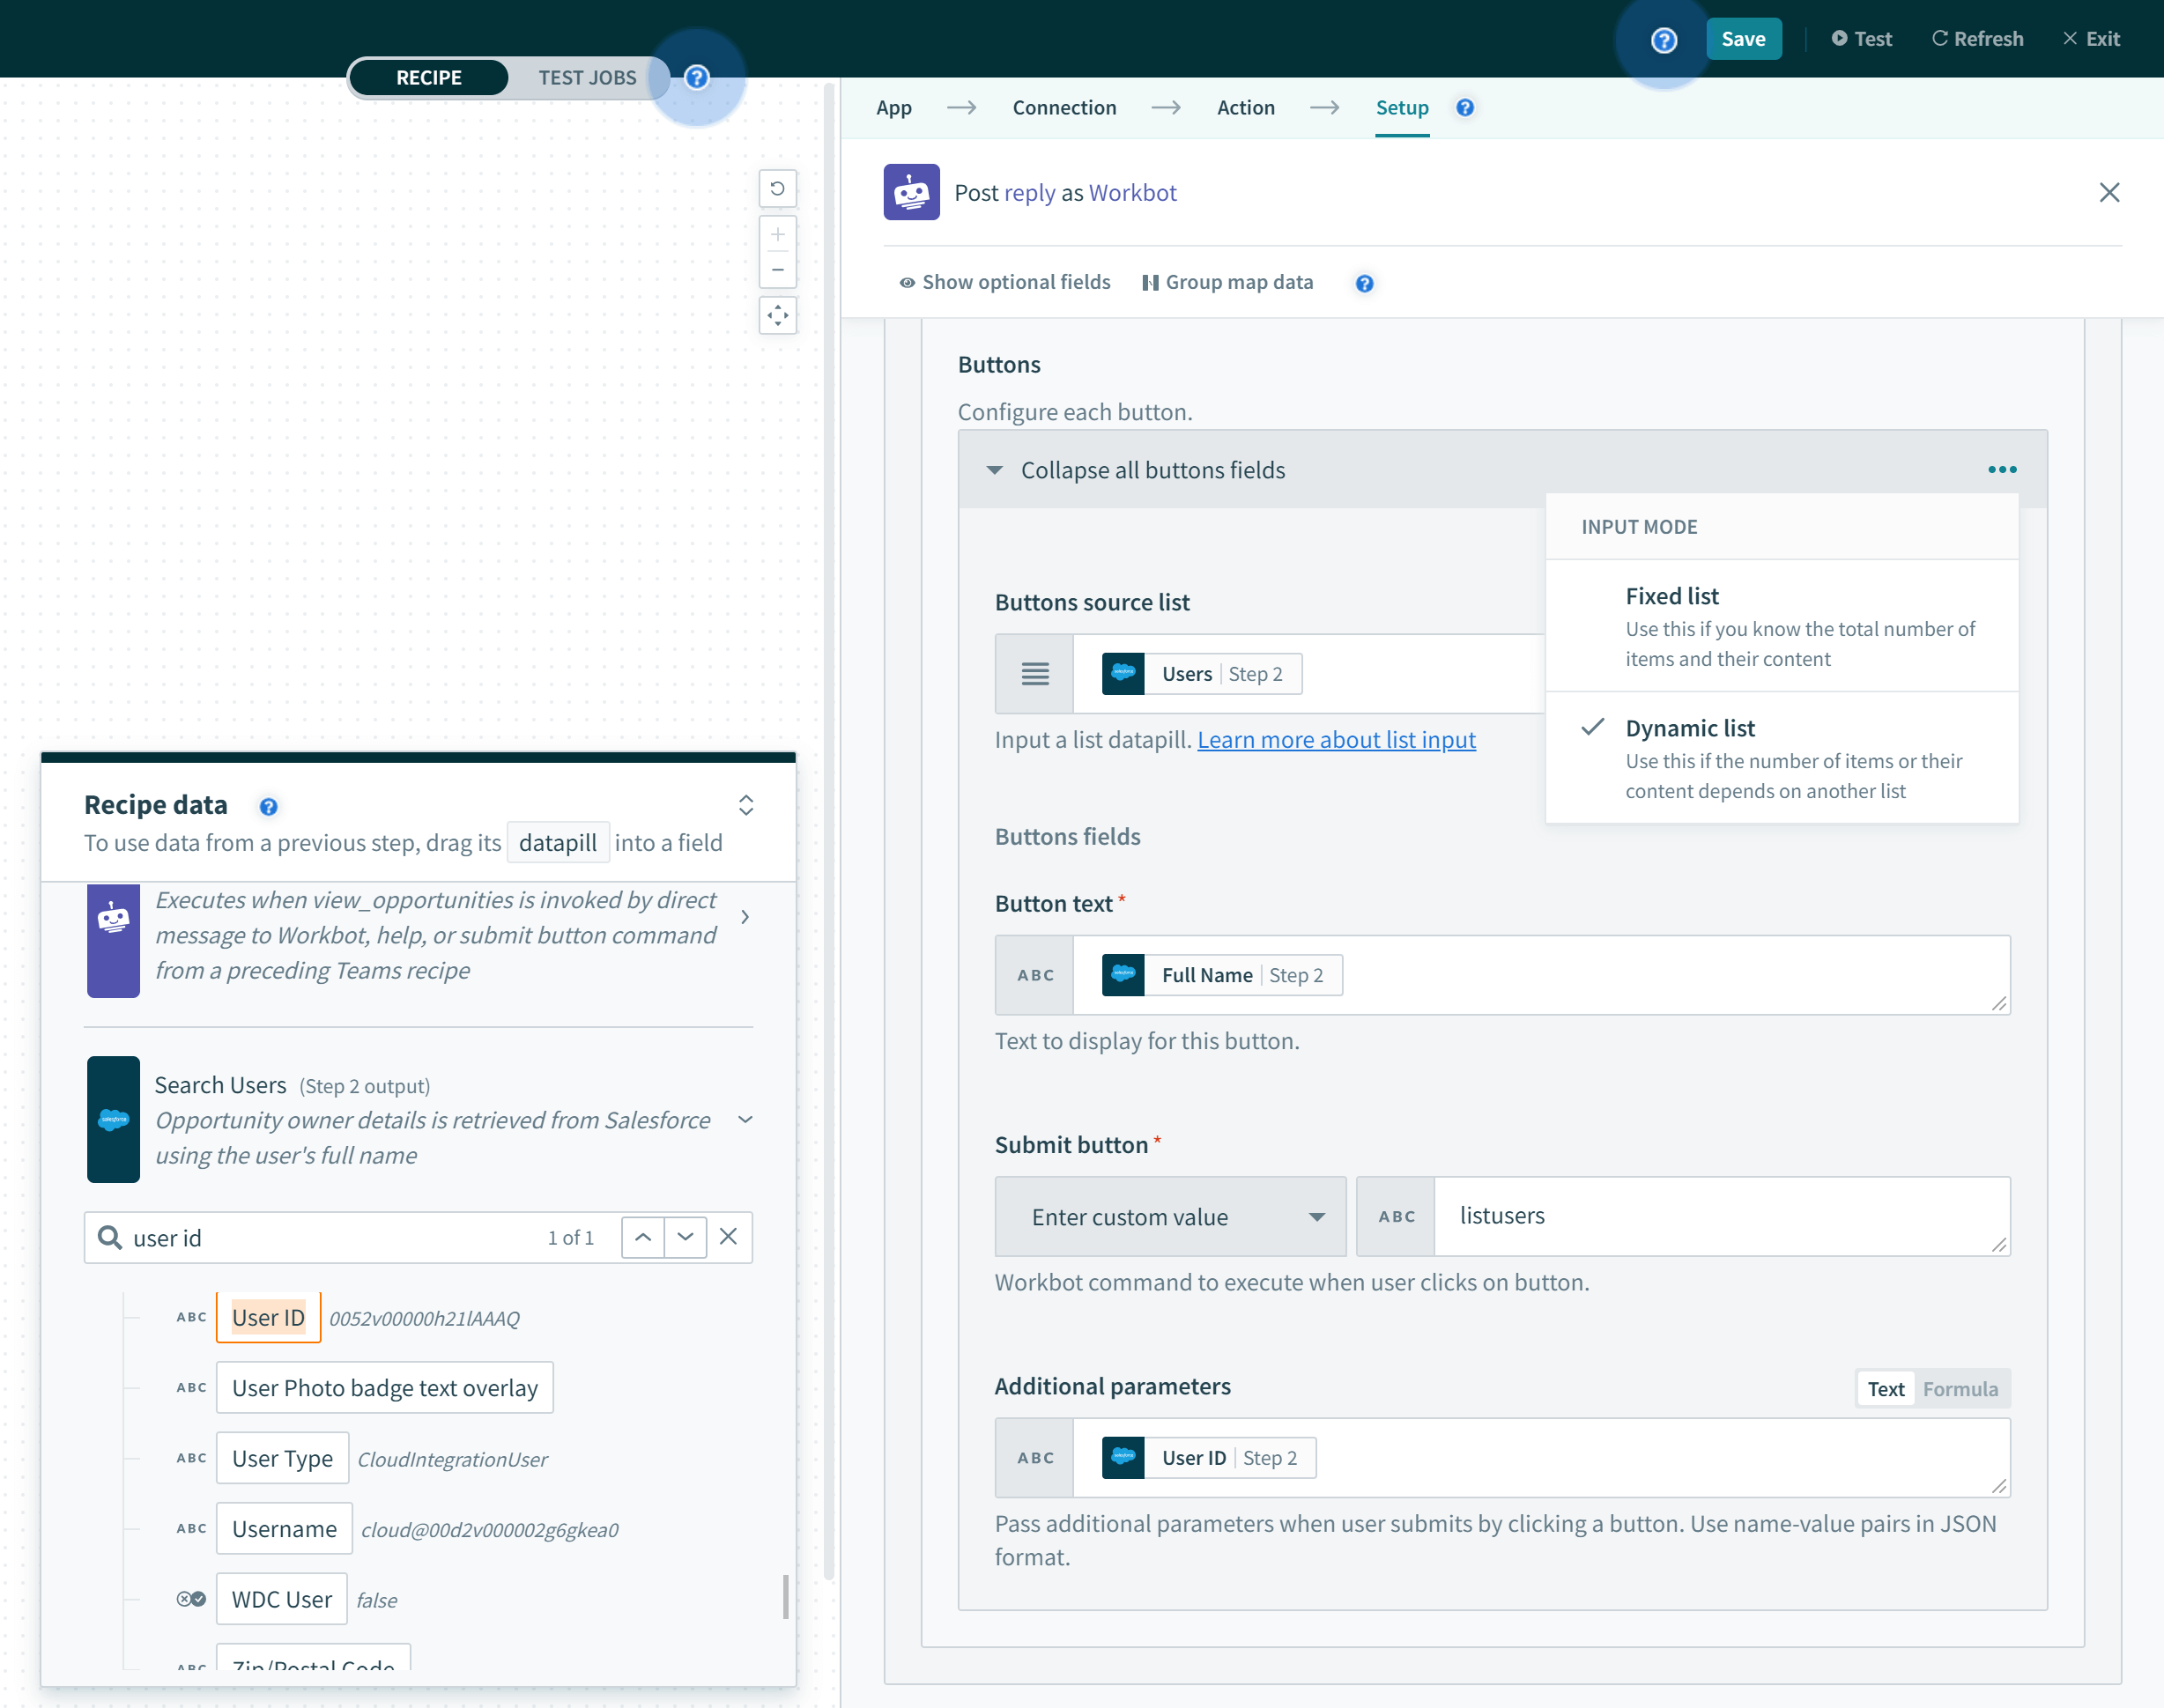Open Learn more about list input link
2164x1708 pixels.
[x=1336, y=740]
